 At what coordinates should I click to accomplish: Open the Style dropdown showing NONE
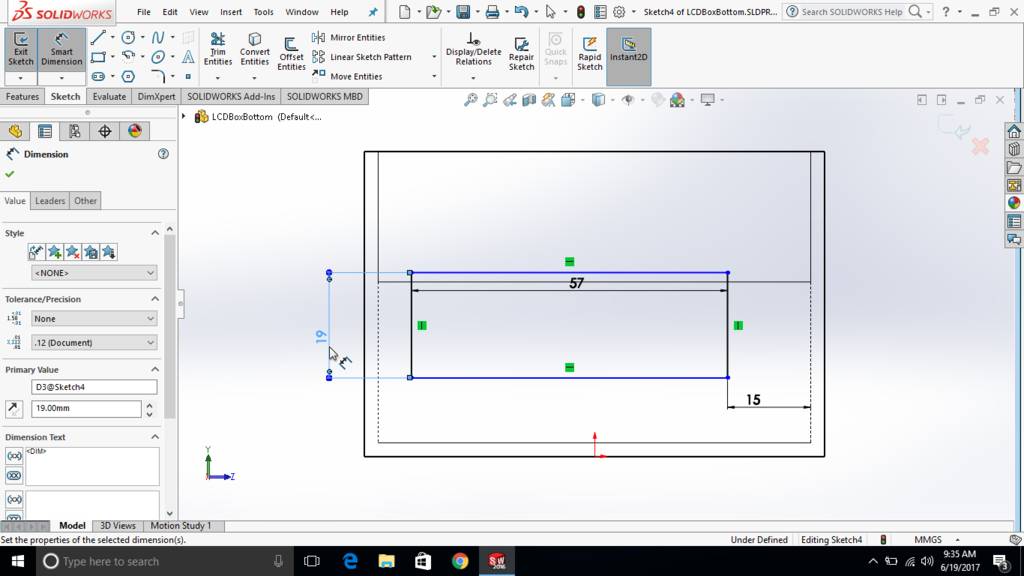click(x=94, y=273)
